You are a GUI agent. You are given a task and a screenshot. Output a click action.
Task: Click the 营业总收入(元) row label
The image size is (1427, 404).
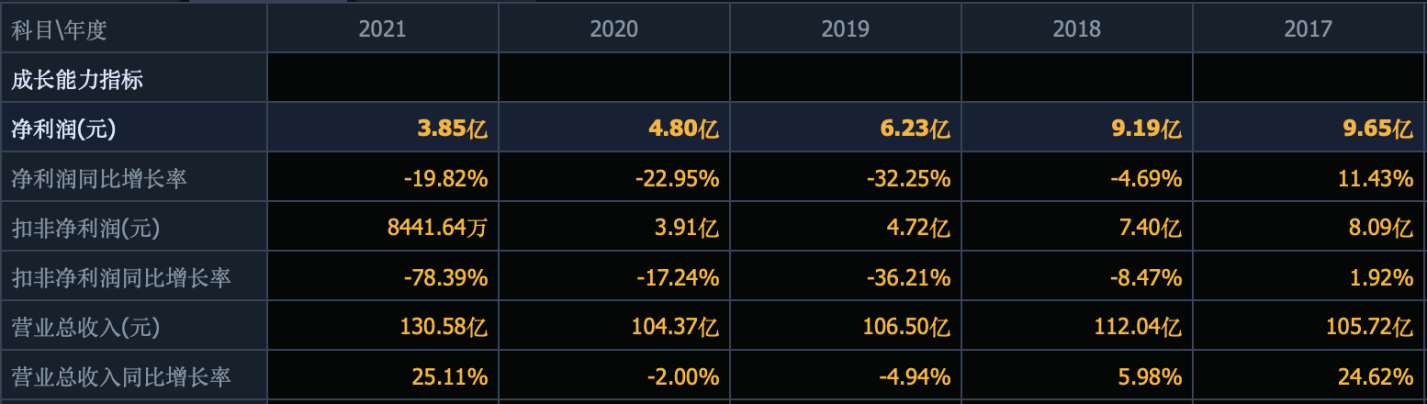click(x=85, y=327)
